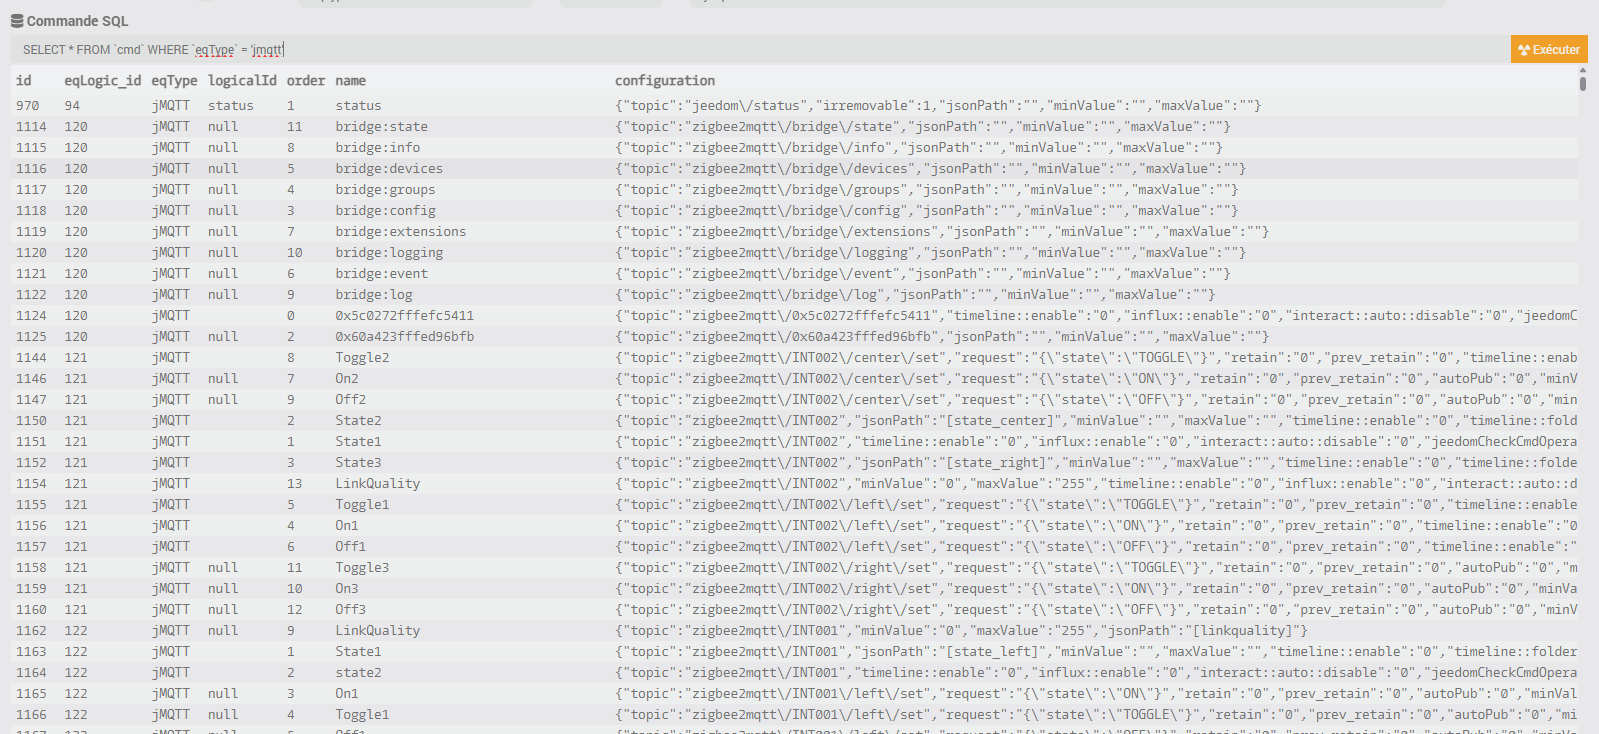Click the '0x60a423fffed96bfb' name cell
Image resolution: width=1599 pixels, height=734 pixels.
point(404,337)
